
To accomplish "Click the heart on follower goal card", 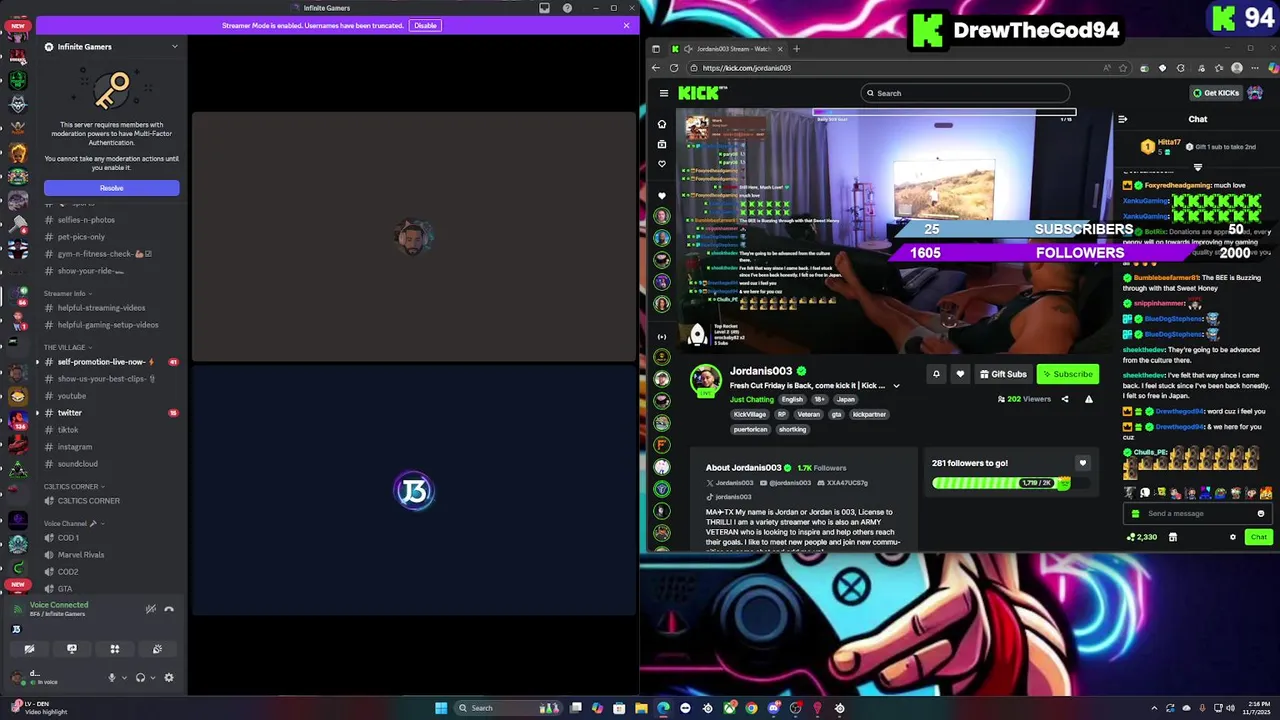I will point(1082,463).
